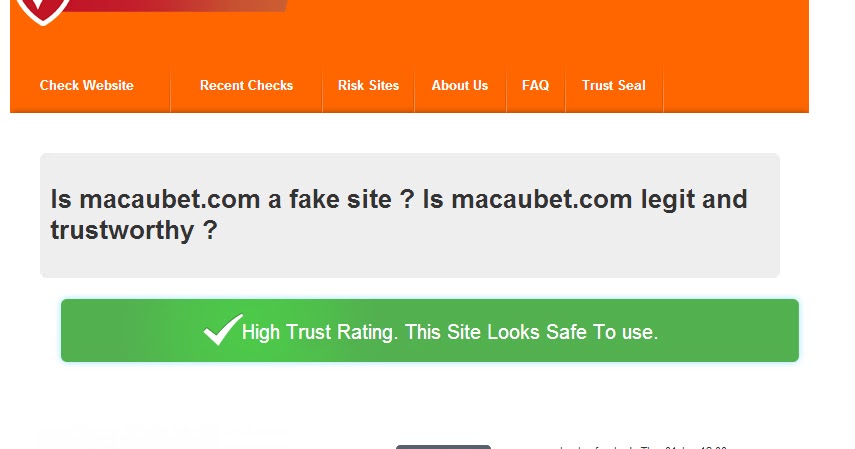This screenshot has height=449, width=855.
Task: Click the word 'trustworthy ?' in the heading
Action: [x=134, y=230]
